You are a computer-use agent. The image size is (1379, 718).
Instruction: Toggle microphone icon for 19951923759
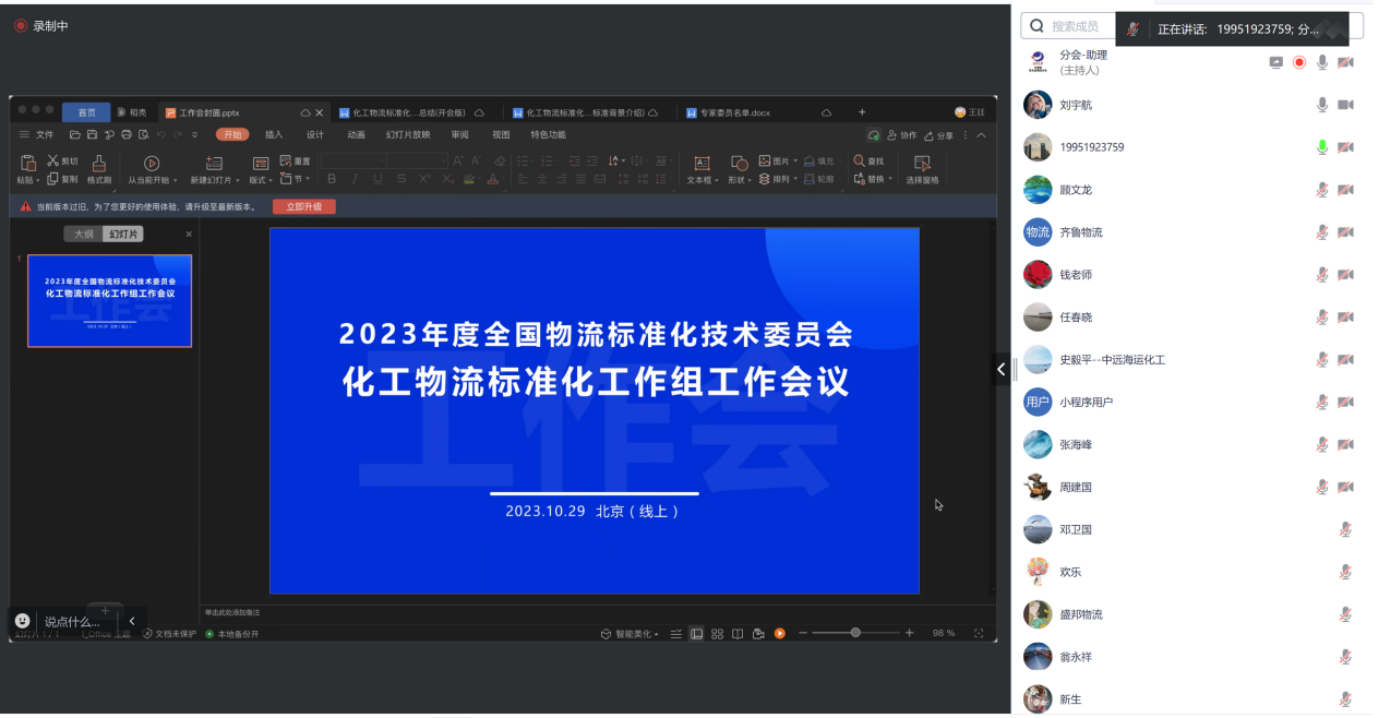point(1322,147)
